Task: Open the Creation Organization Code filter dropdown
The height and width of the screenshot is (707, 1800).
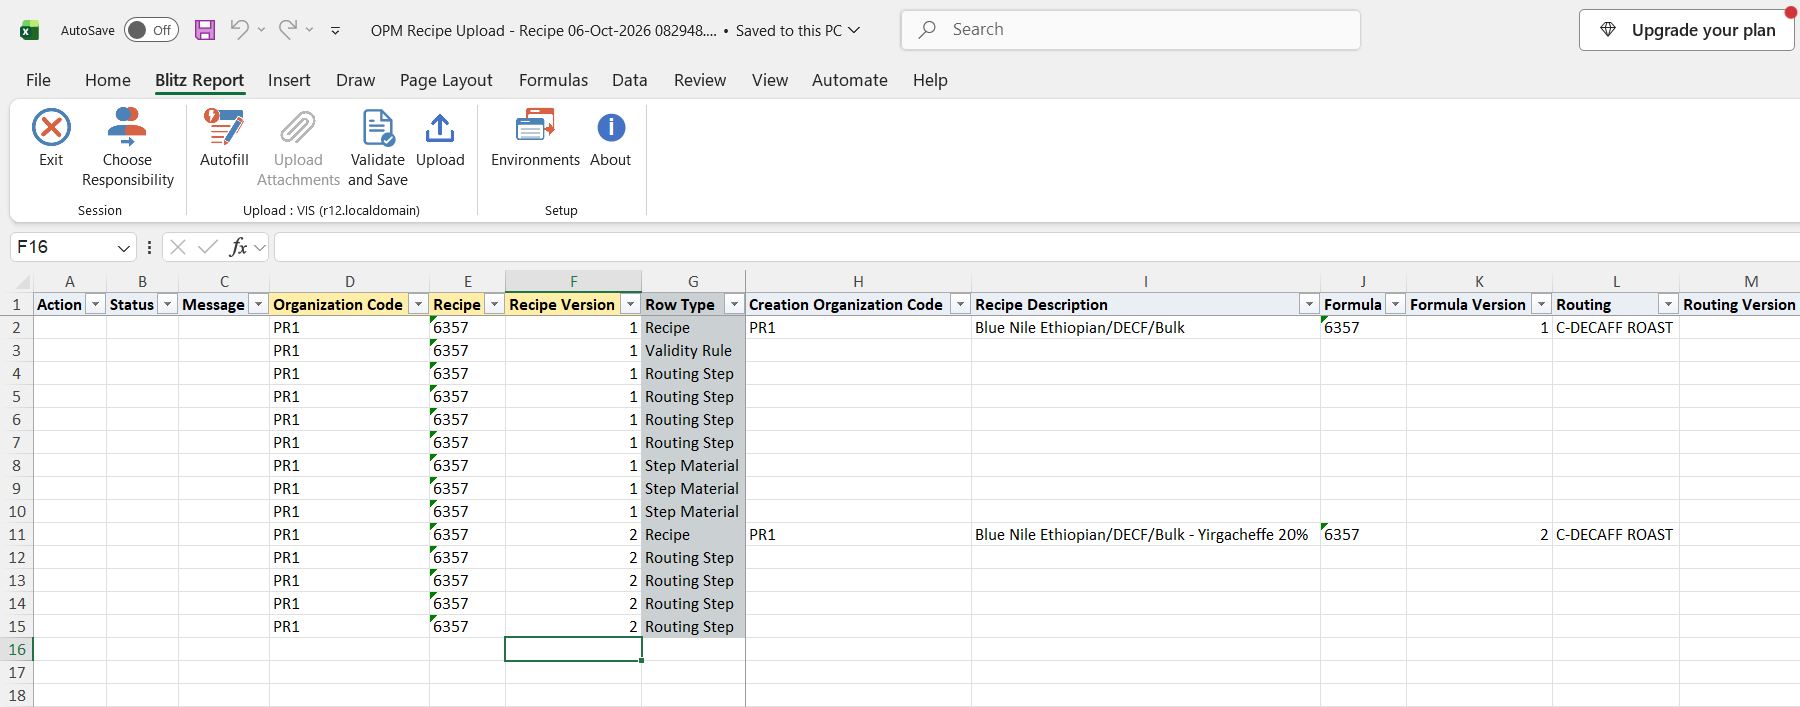Action: click(x=960, y=304)
